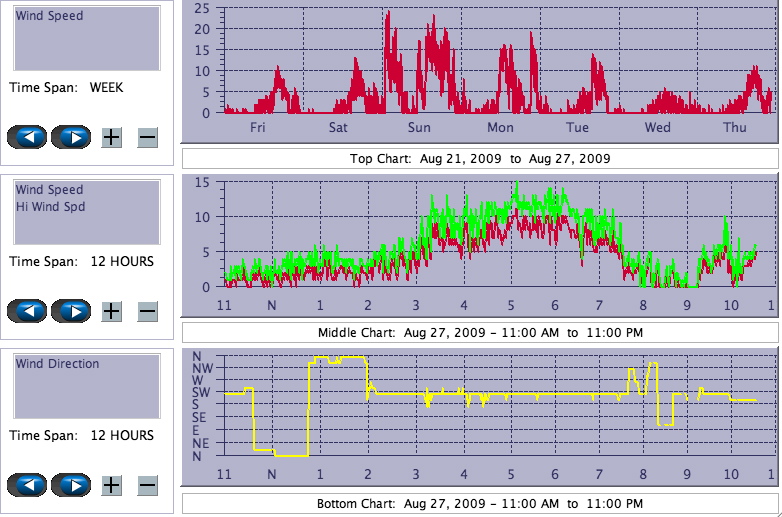
Task: Step the Wind Direction chart forward
Action: 71,485
